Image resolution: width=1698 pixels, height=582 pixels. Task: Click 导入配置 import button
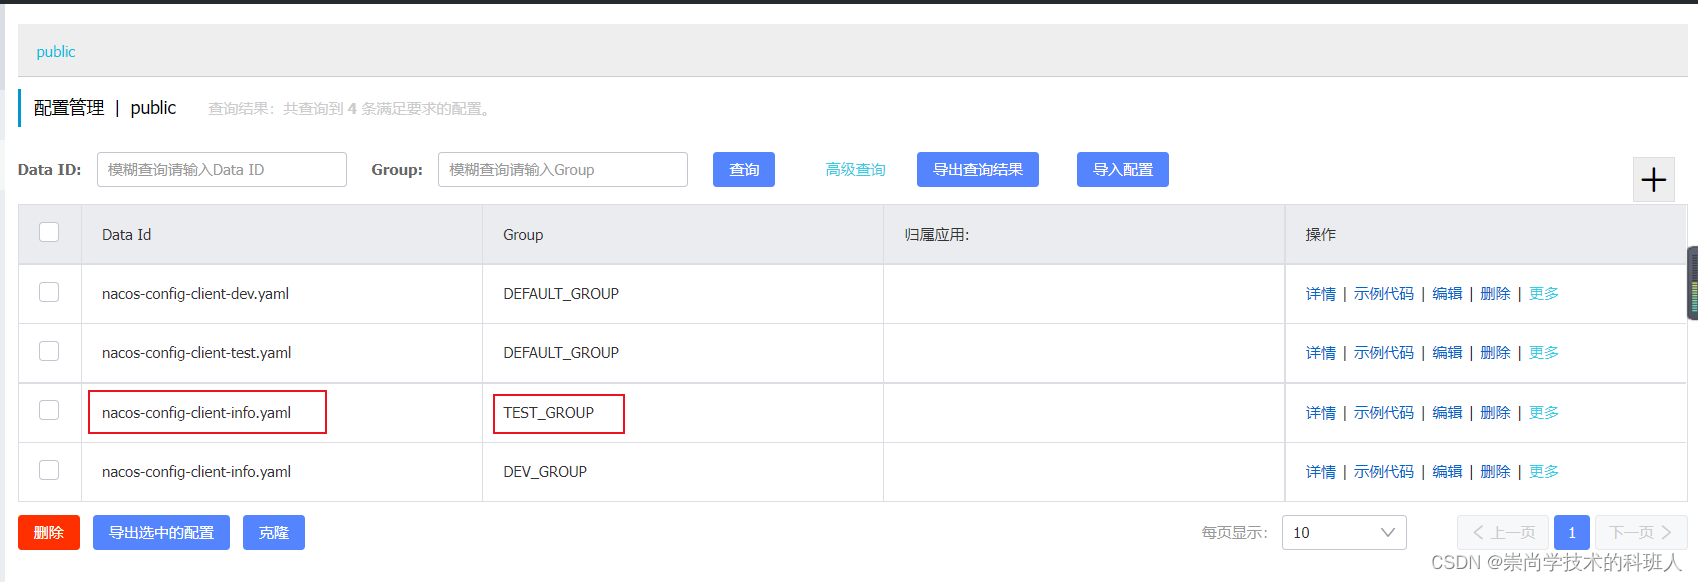(x=1123, y=170)
